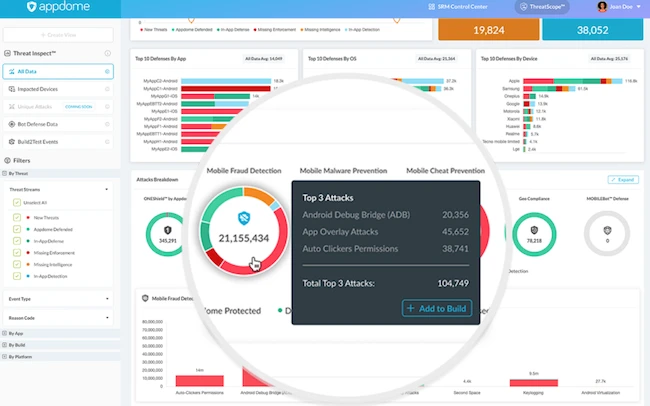
Task: Uncheck the Missing Enforcement checkbox
Action: [x=17, y=253]
